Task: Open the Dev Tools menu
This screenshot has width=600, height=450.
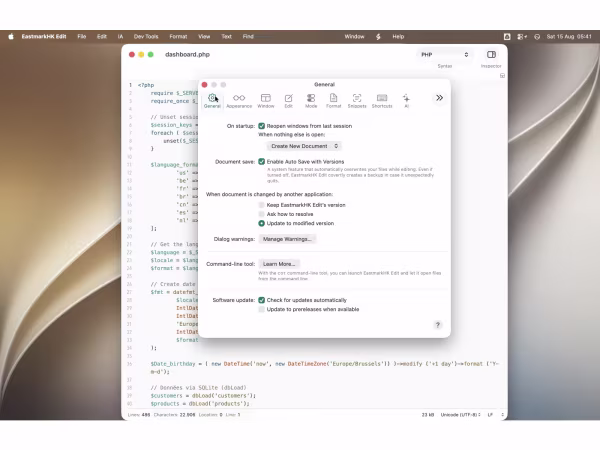Action: 146,37
